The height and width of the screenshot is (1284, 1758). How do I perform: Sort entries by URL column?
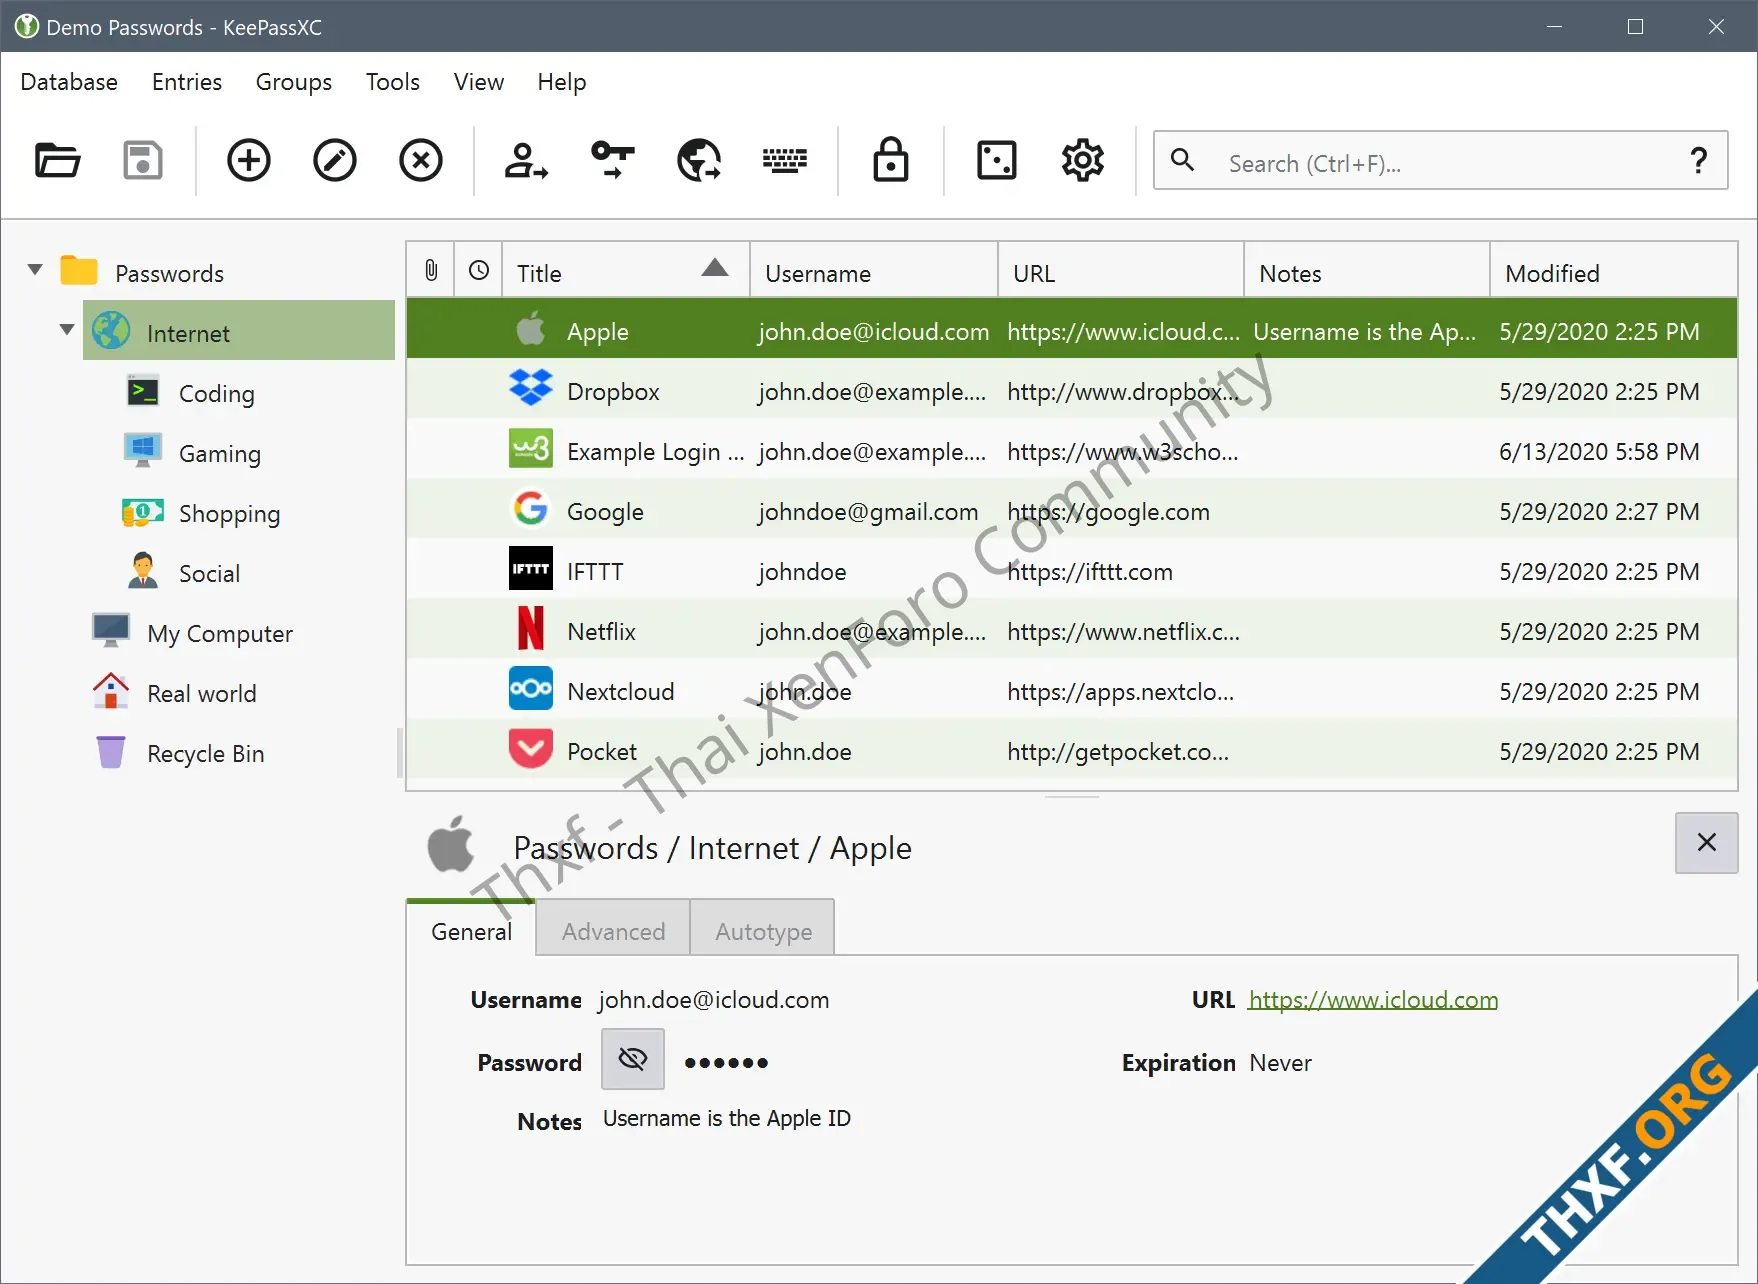coord(1121,270)
